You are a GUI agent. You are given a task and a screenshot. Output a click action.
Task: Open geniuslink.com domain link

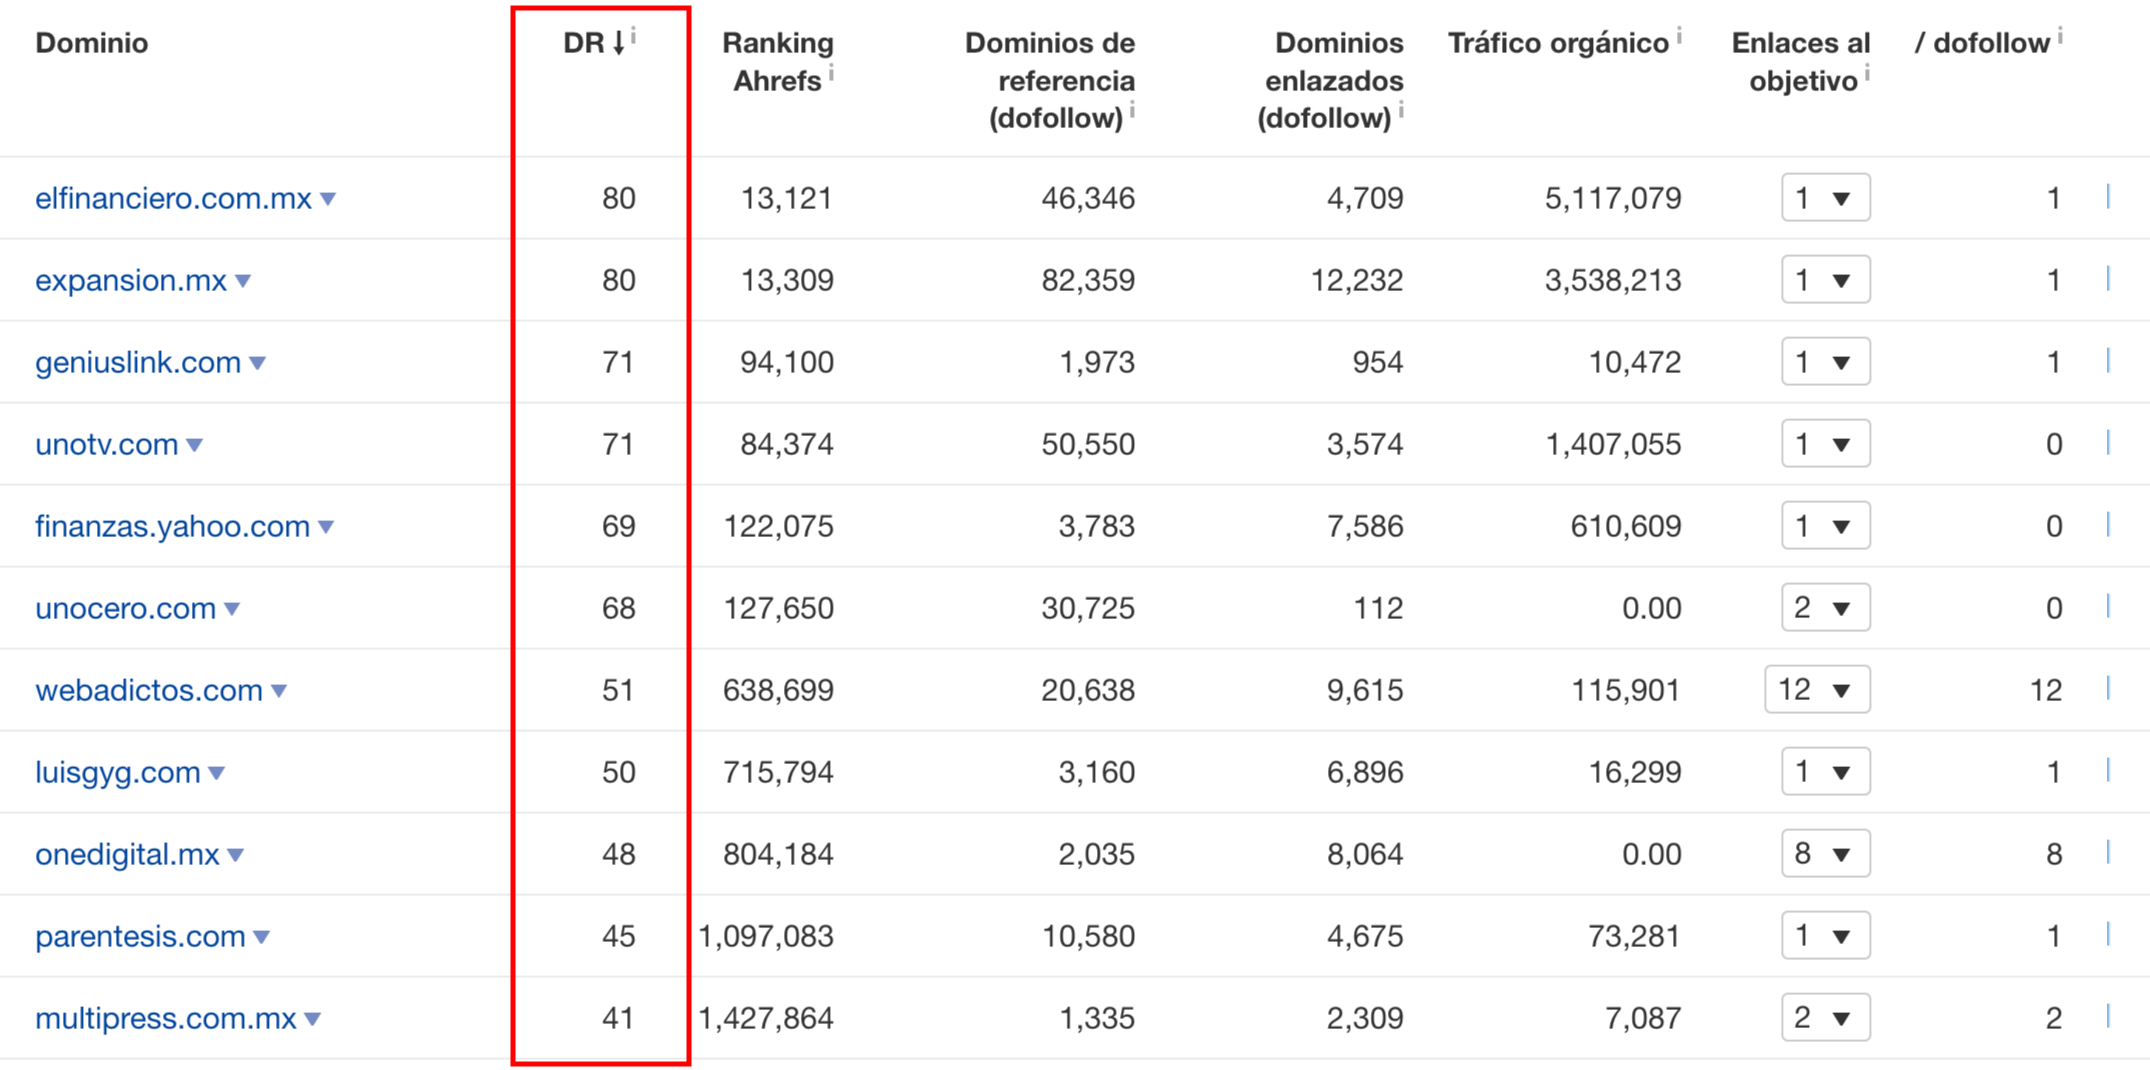pos(138,362)
